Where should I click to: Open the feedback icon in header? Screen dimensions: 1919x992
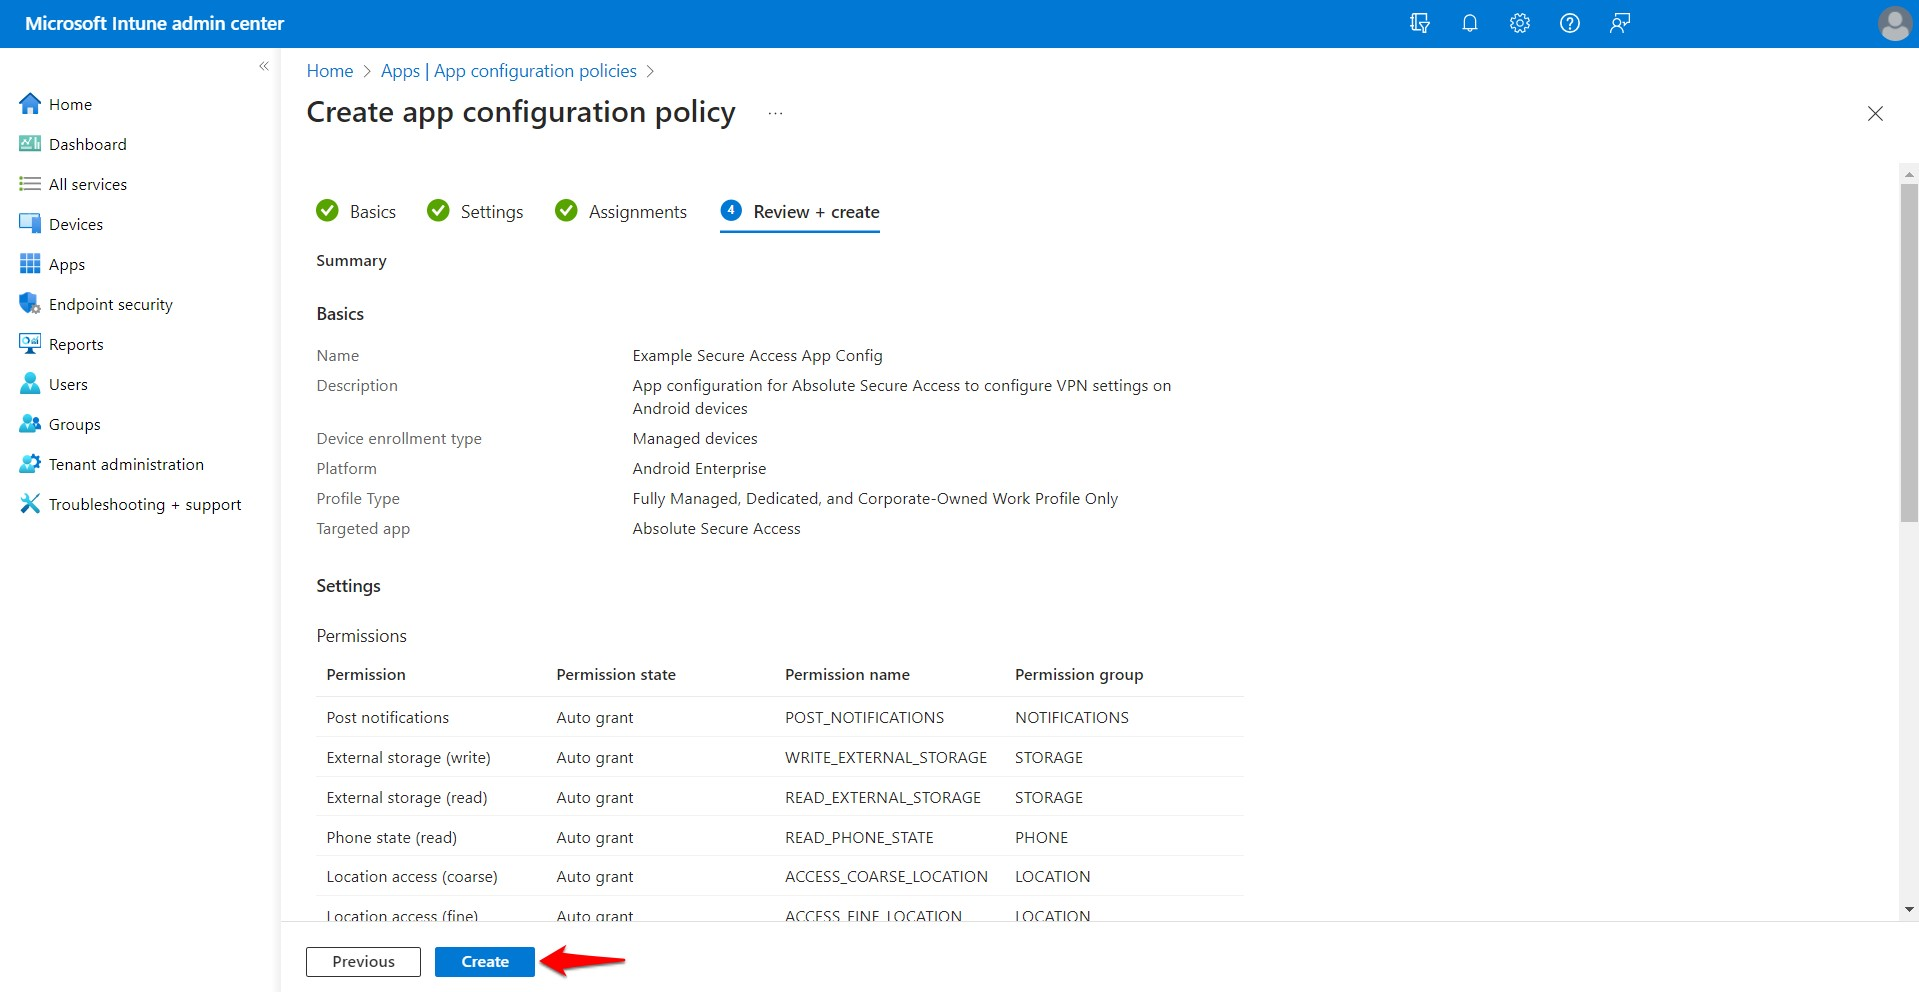click(1619, 23)
